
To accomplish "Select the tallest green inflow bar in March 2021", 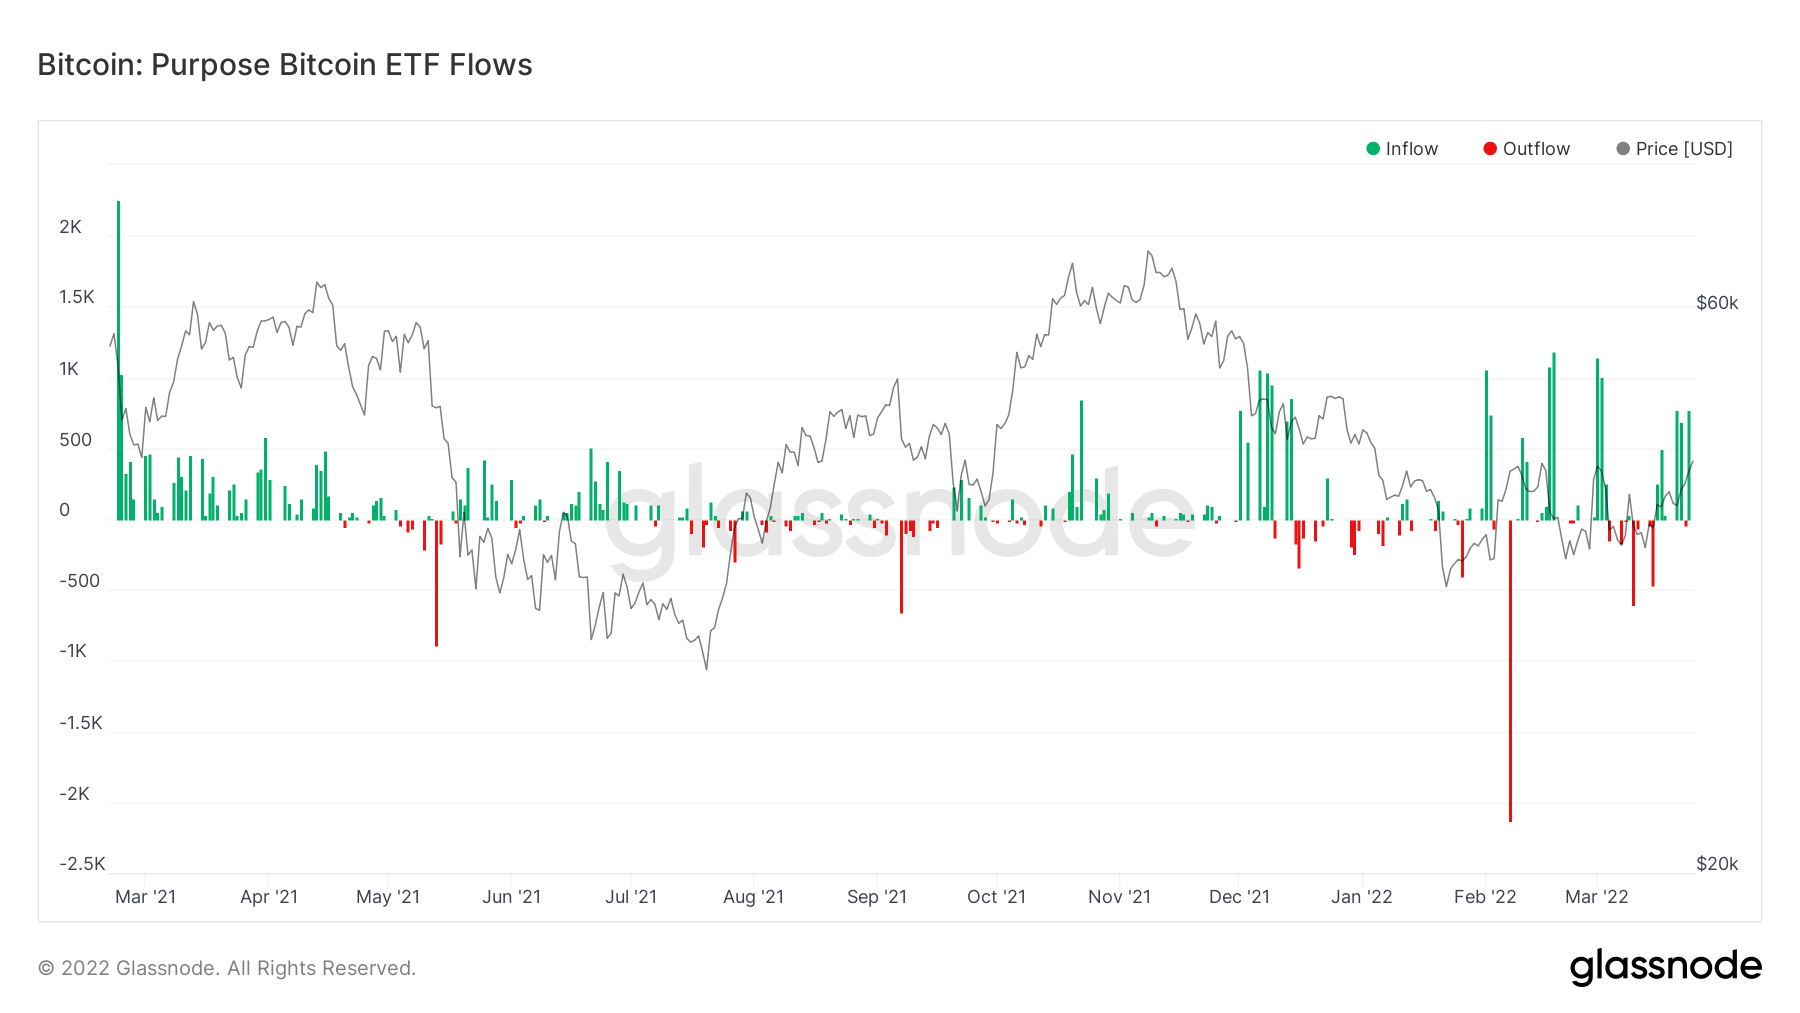I will tap(118, 360).
